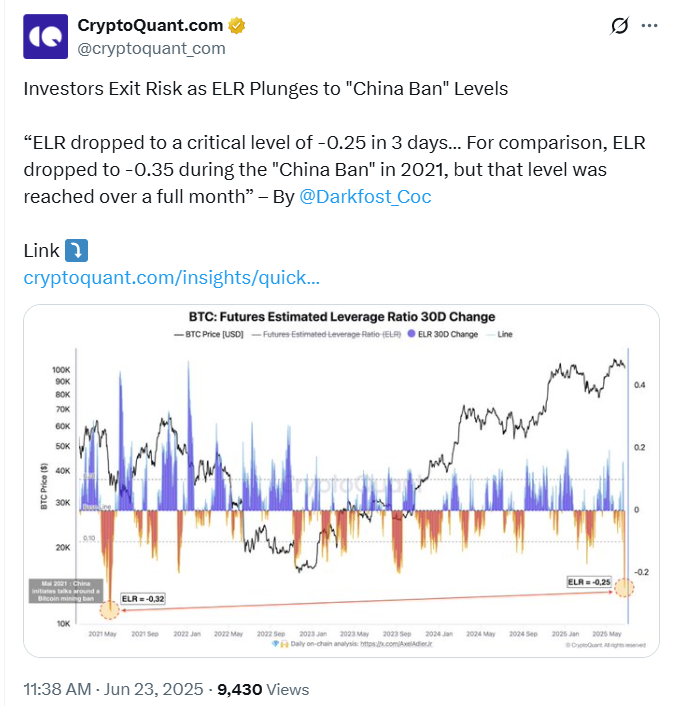Click the blue arrow emoji beside Link
Viewport: 676px width, 706px height.
click(76, 251)
